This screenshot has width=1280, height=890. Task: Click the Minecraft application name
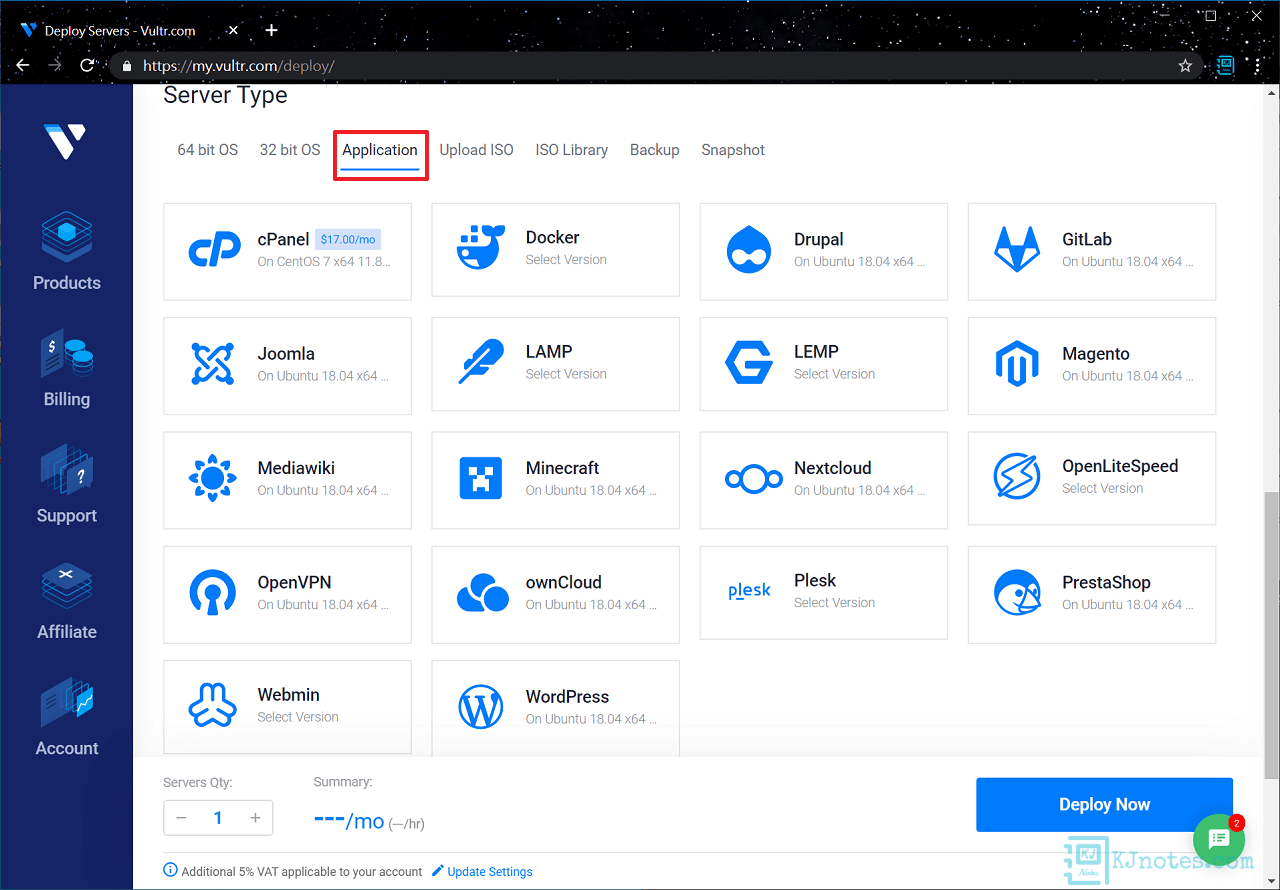click(562, 468)
